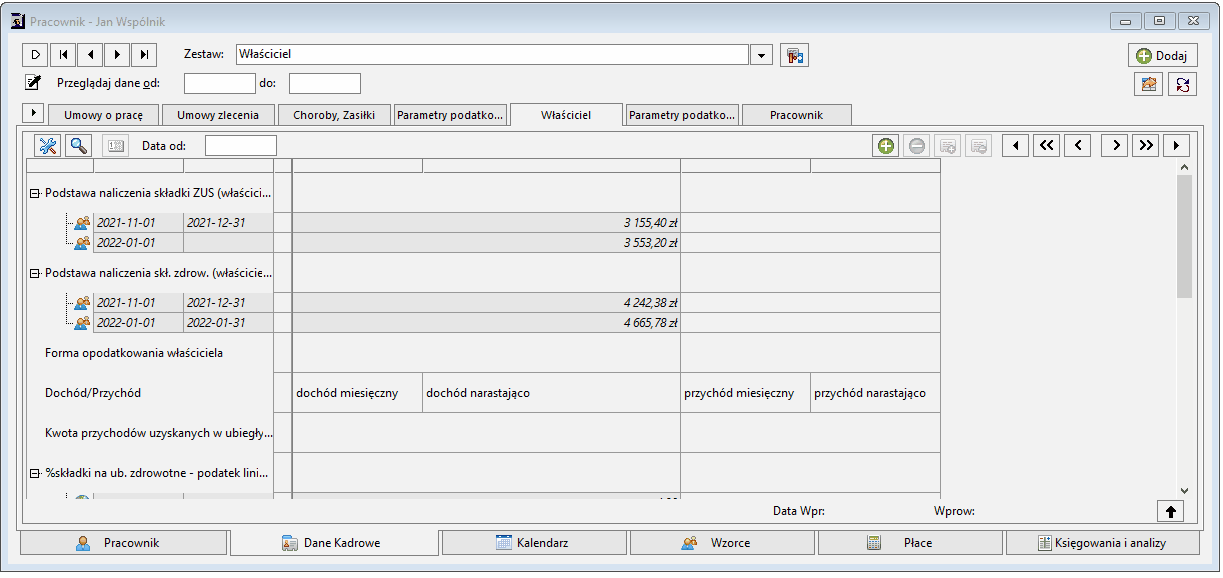Click the up arrow icon at bottom right
Screen dimensions: 1223x578
tap(1171, 511)
